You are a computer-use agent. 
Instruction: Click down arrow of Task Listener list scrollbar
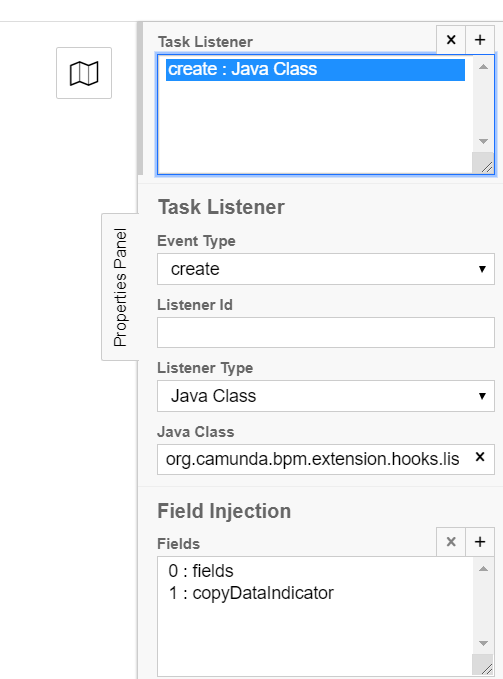tap(483, 141)
